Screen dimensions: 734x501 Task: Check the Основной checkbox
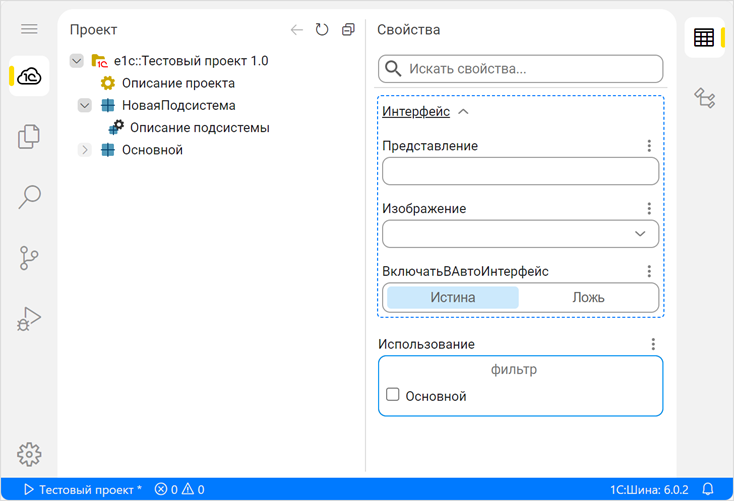(x=393, y=396)
